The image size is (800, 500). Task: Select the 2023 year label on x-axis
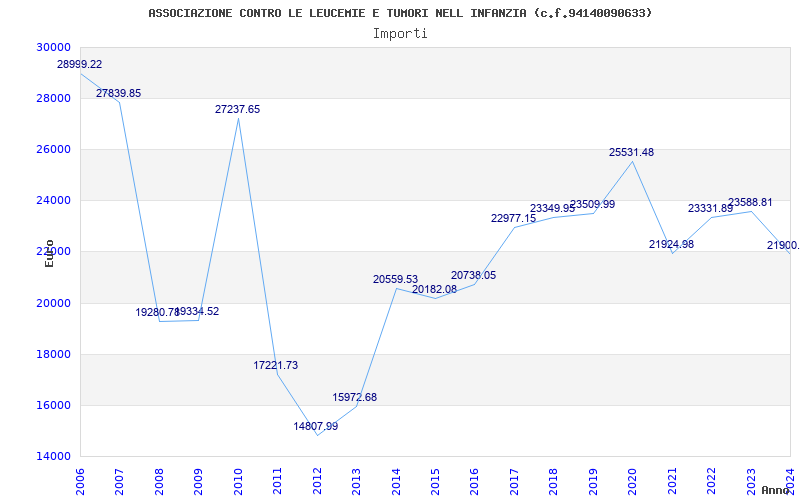click(x=751, y=482)
